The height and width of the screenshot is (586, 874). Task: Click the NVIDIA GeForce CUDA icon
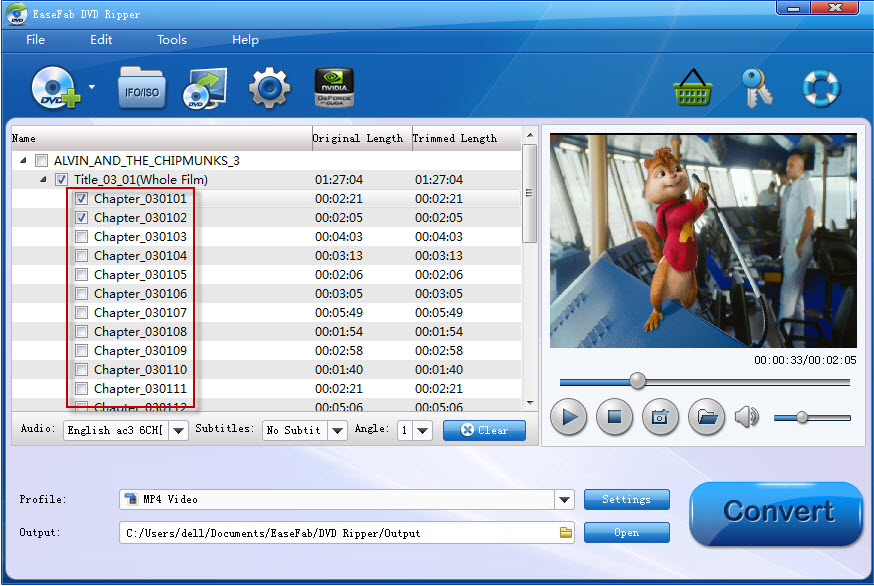tap(334, 88)
